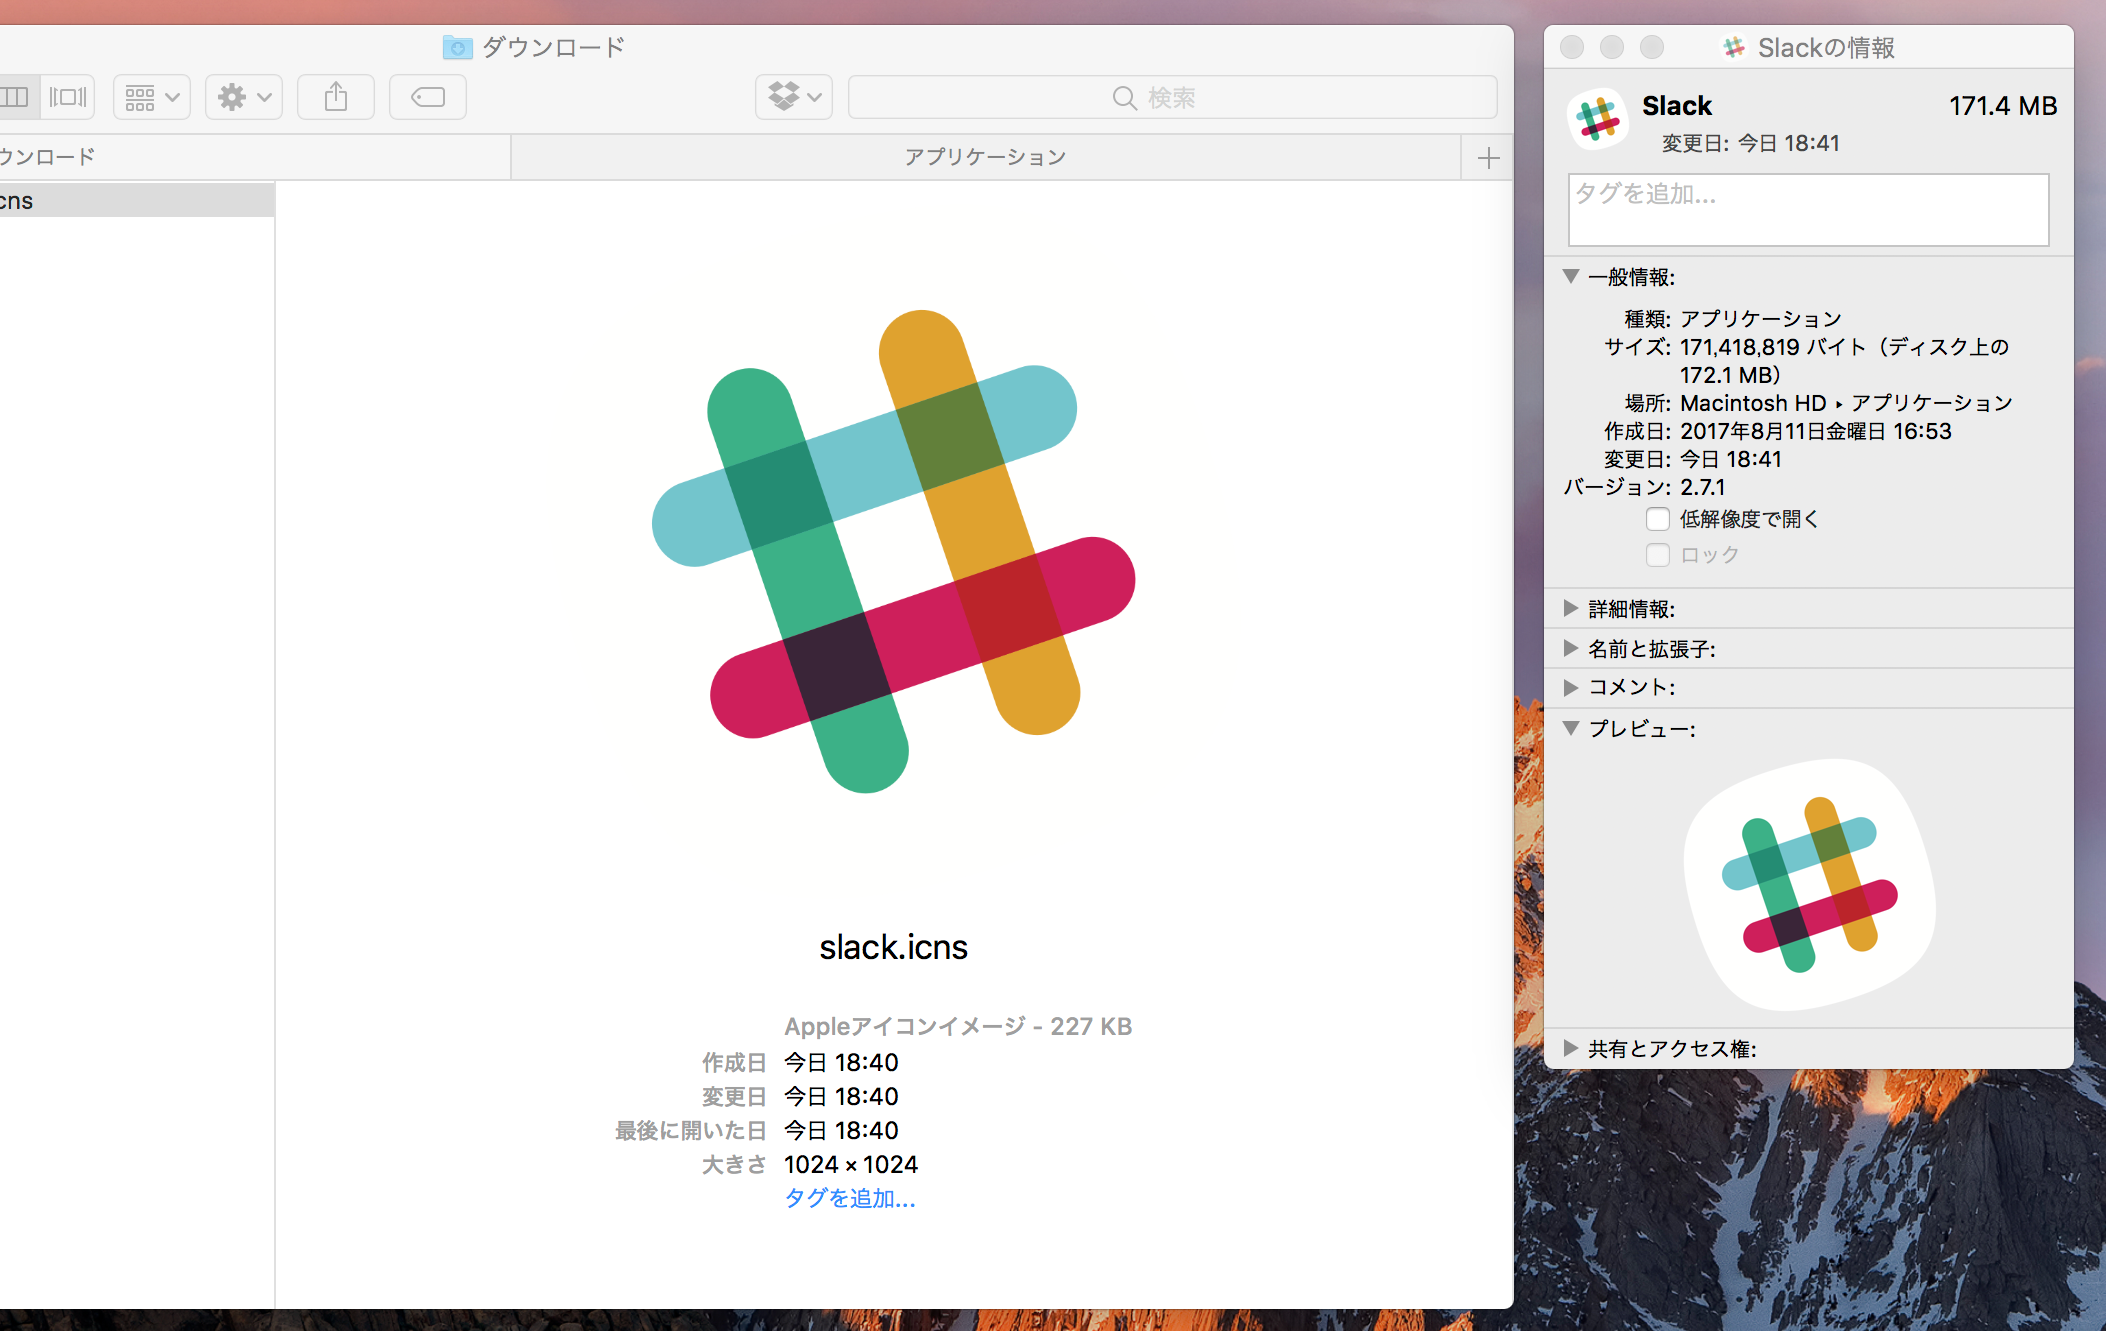Select the アプリケーション tab
This screenshot has height=1331, width=2106.
pos(986,157)
